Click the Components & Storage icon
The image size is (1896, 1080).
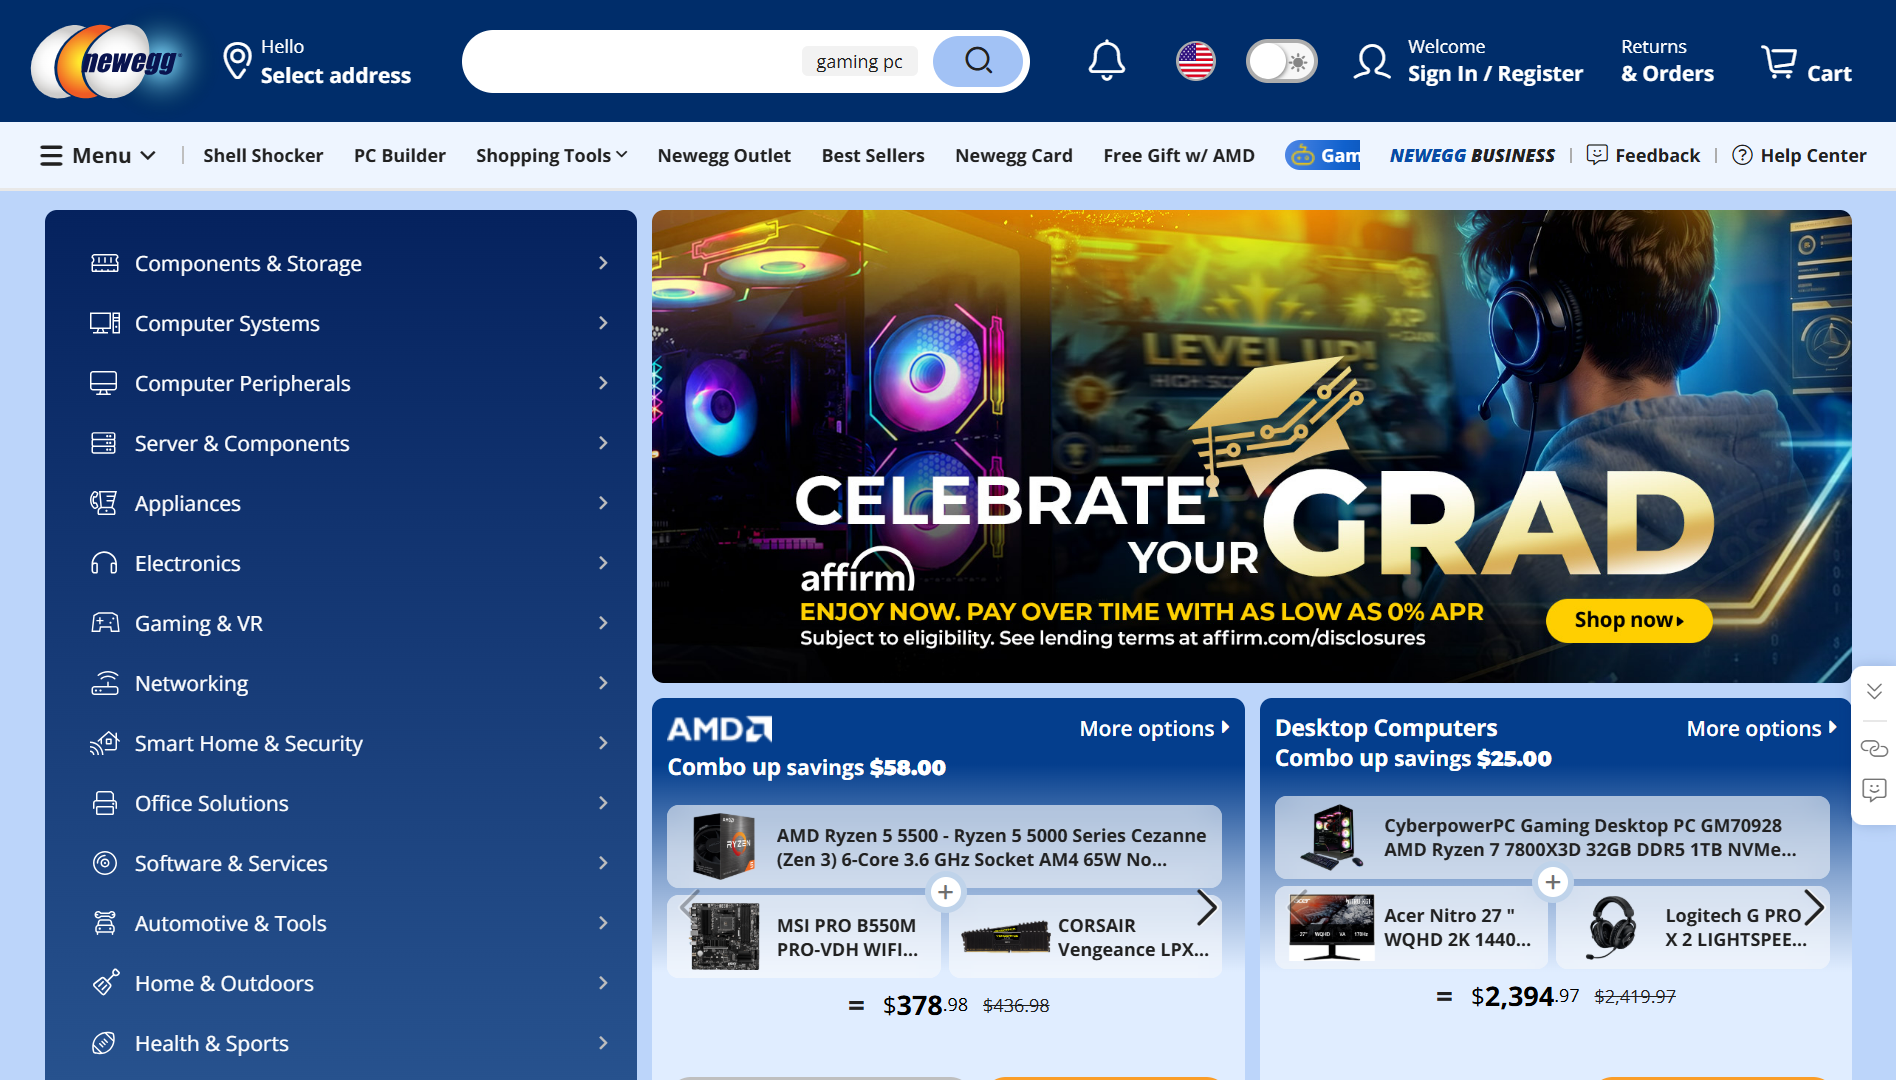point(104,263)
